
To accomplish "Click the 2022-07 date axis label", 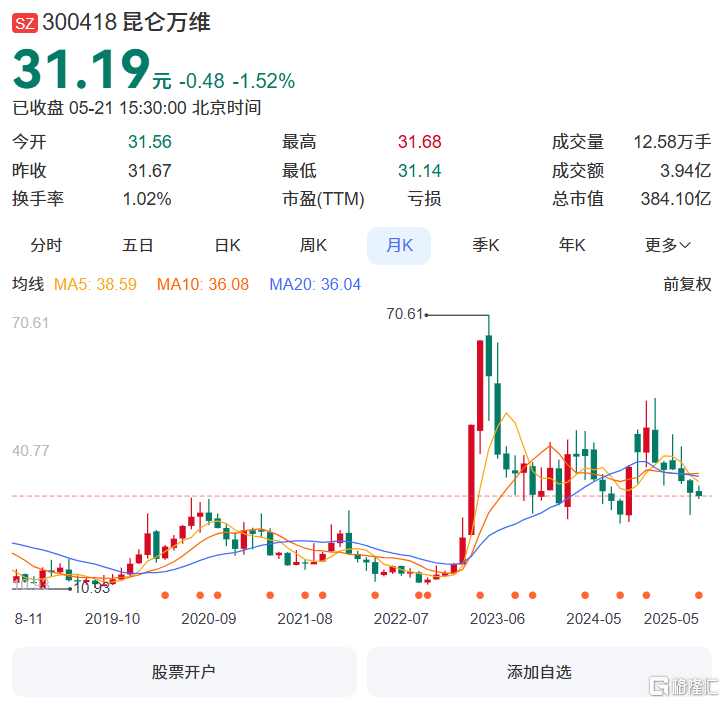I will pyautogui.click(x=401, y=619).
